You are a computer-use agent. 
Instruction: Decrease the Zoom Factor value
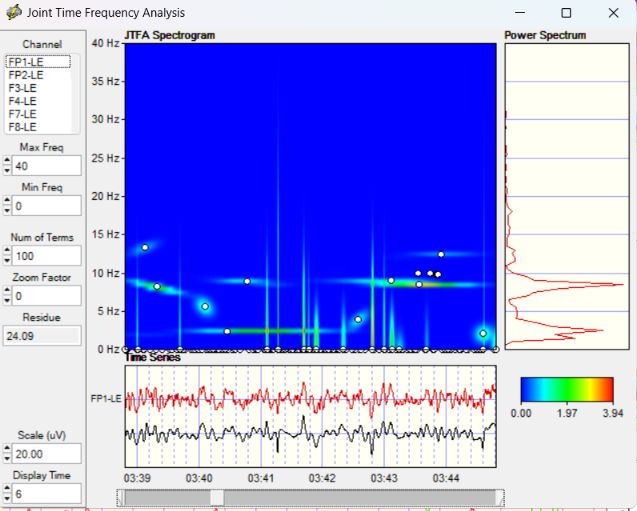pos(7,300)
